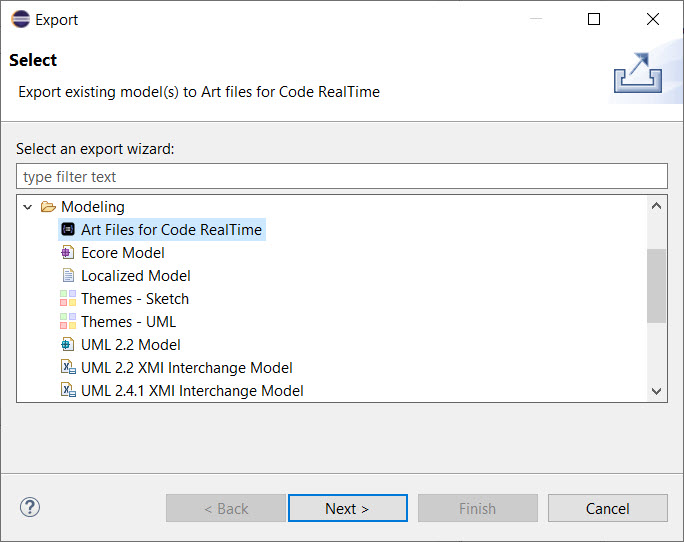Select Art Files for Code RealTime label
The image size is (684, 542).
(x=171, y=230)
